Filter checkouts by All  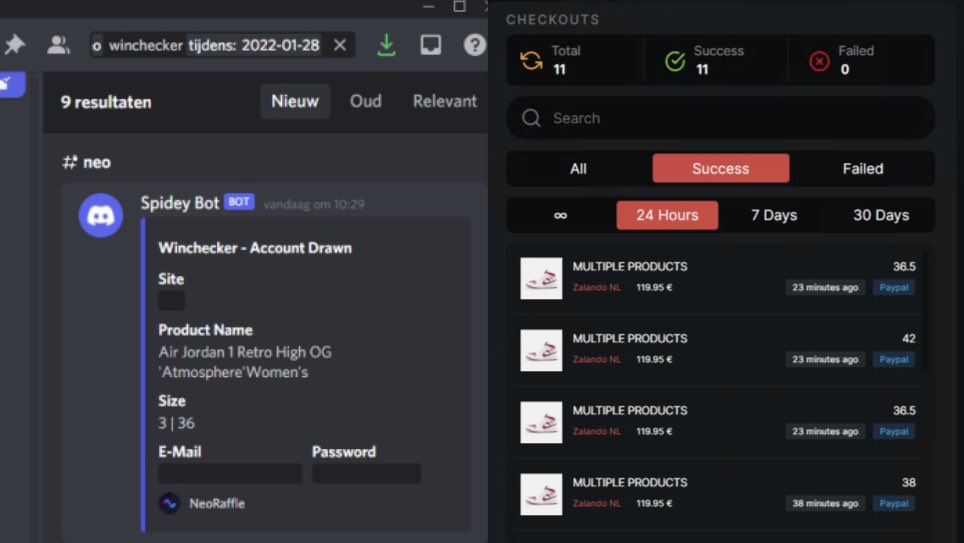pos(578,168)
